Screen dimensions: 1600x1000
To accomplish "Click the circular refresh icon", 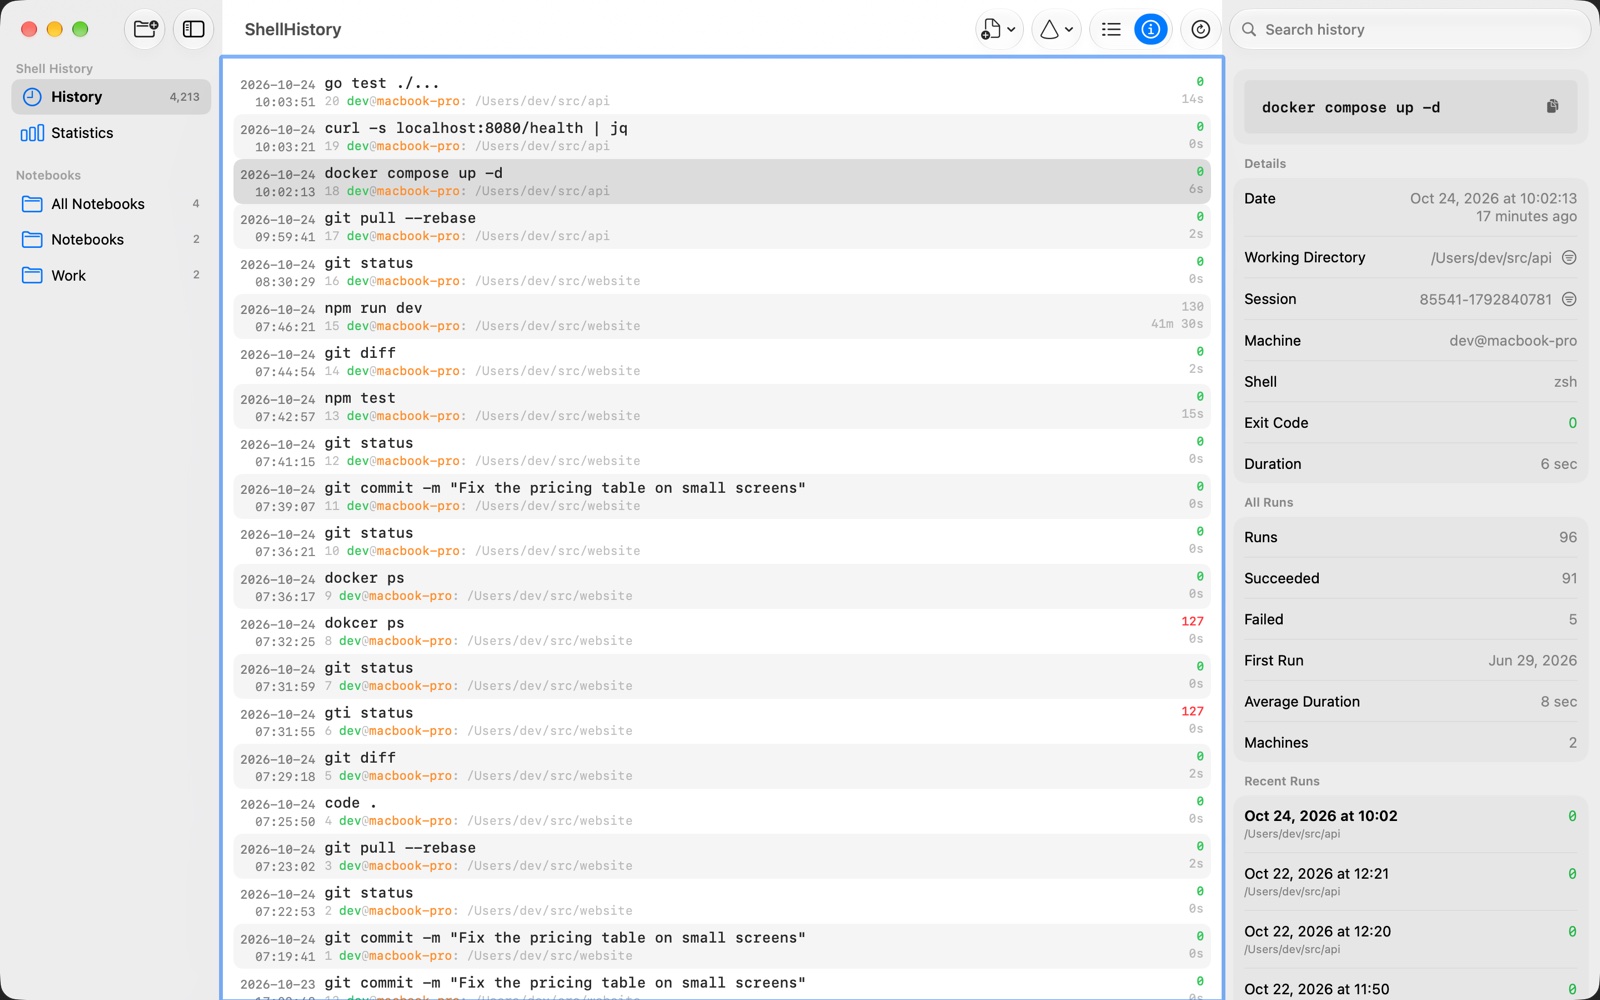I will 1200,30.
